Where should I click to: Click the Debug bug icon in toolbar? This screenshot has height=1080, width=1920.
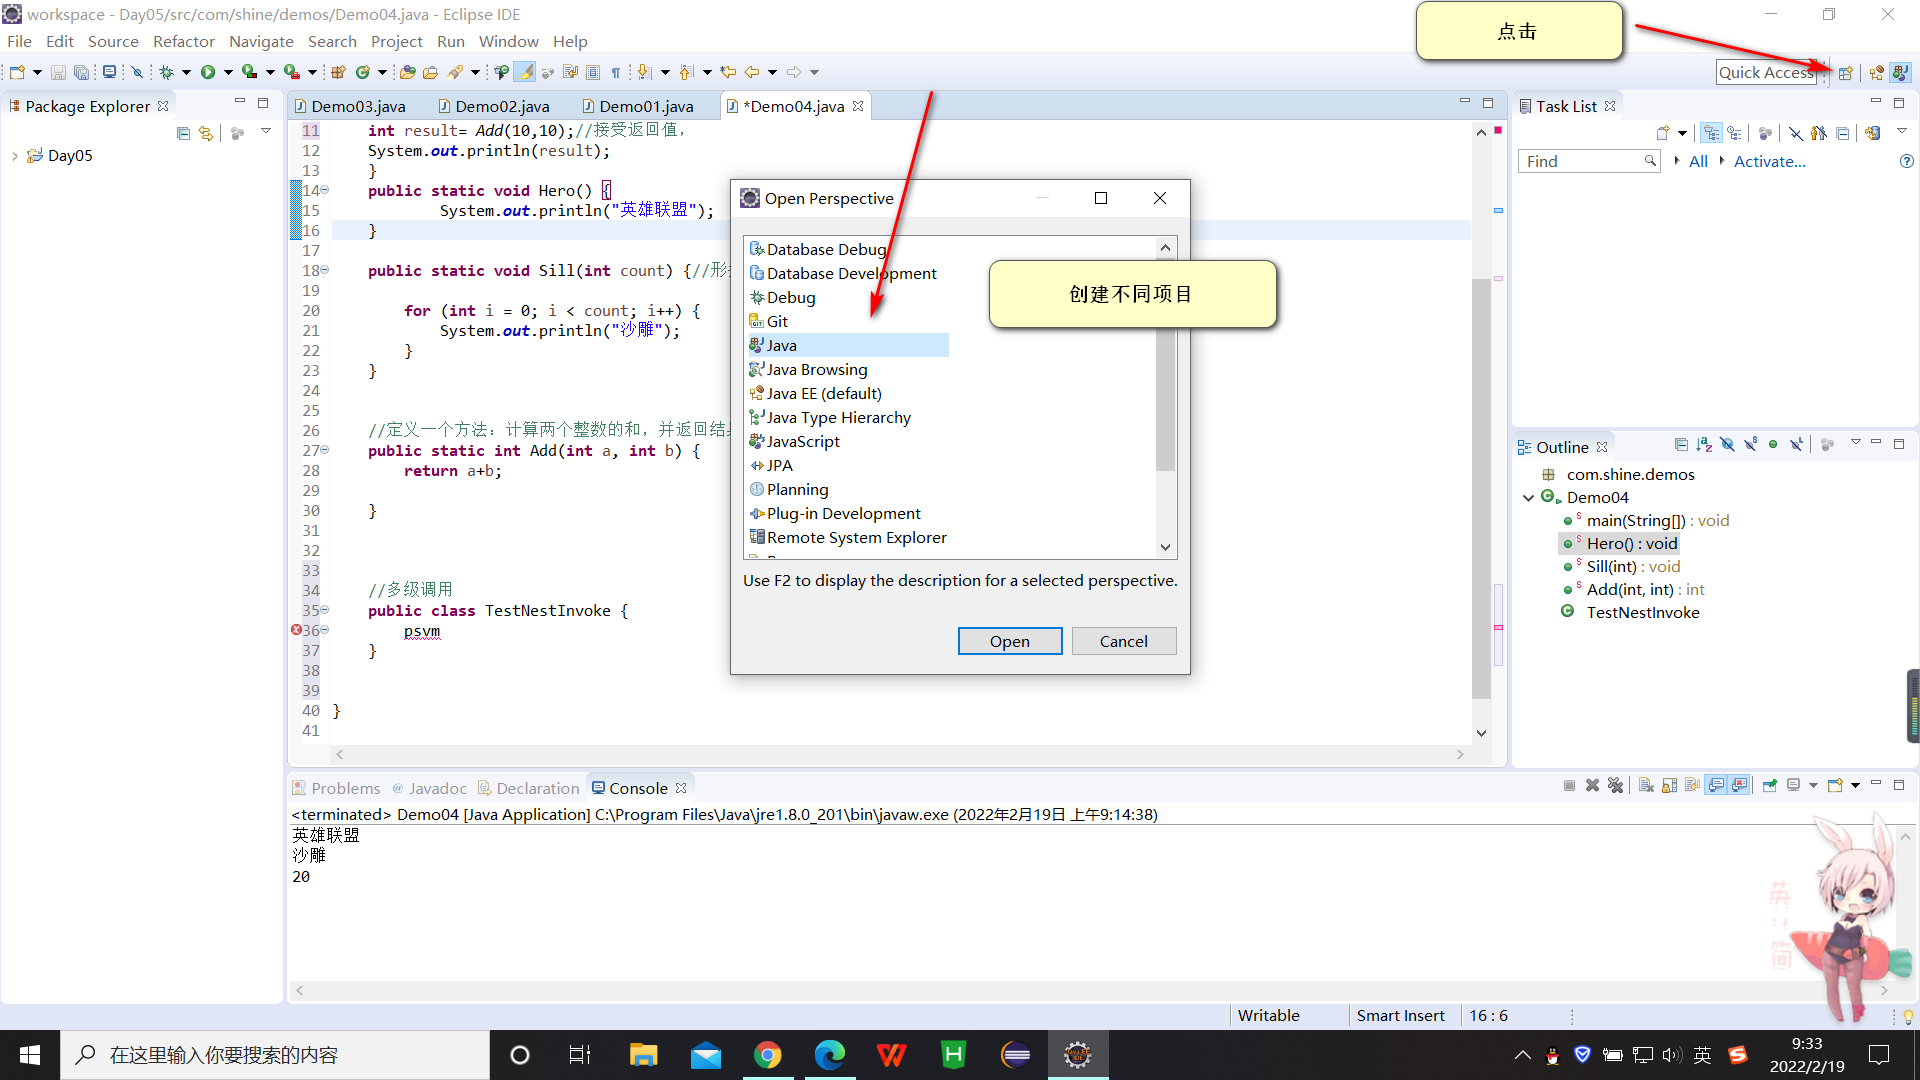[166, 72]
